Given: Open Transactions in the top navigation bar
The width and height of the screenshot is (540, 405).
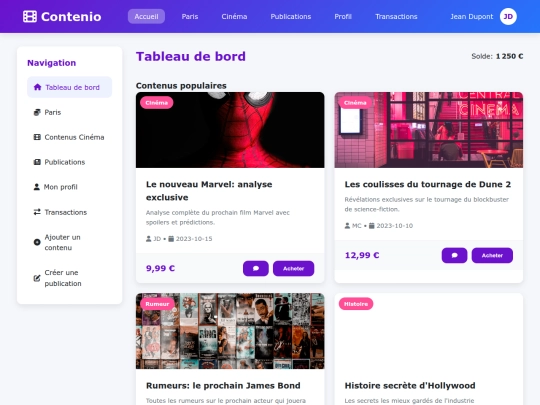Looking at the screenshot, I should [396, 17].
